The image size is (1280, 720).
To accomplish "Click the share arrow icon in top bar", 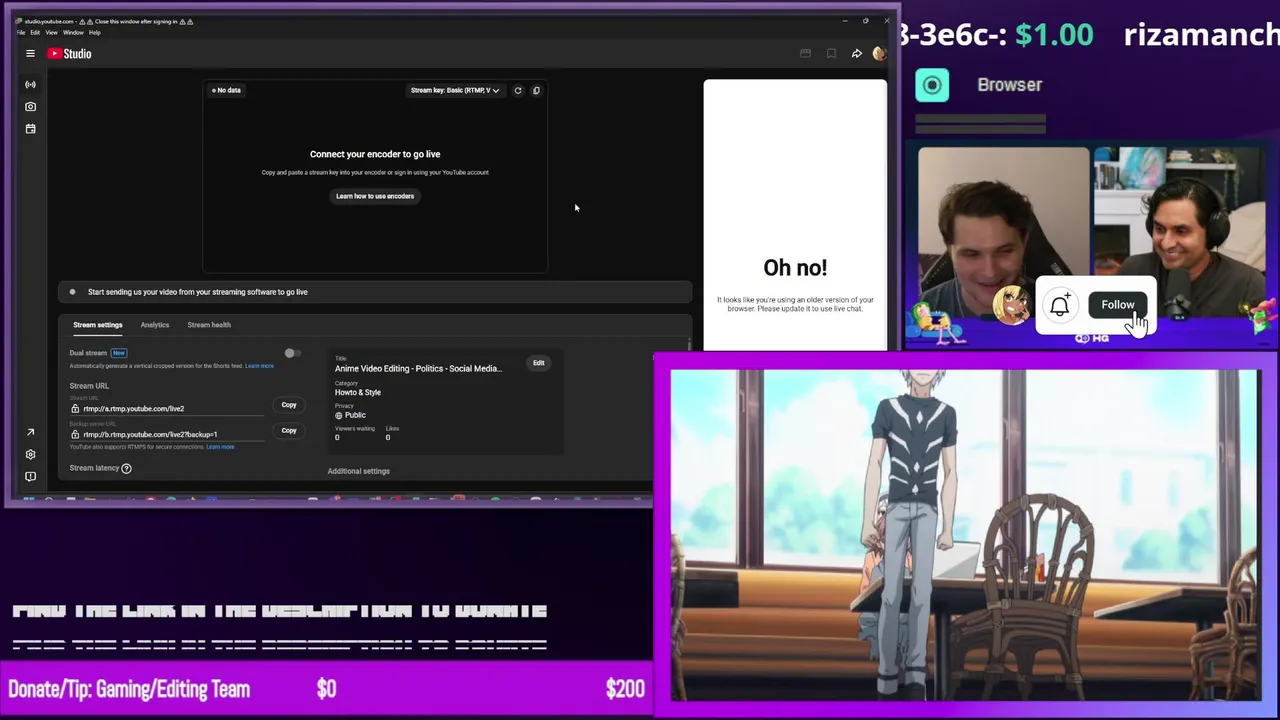I will click(x=857, y=54).
